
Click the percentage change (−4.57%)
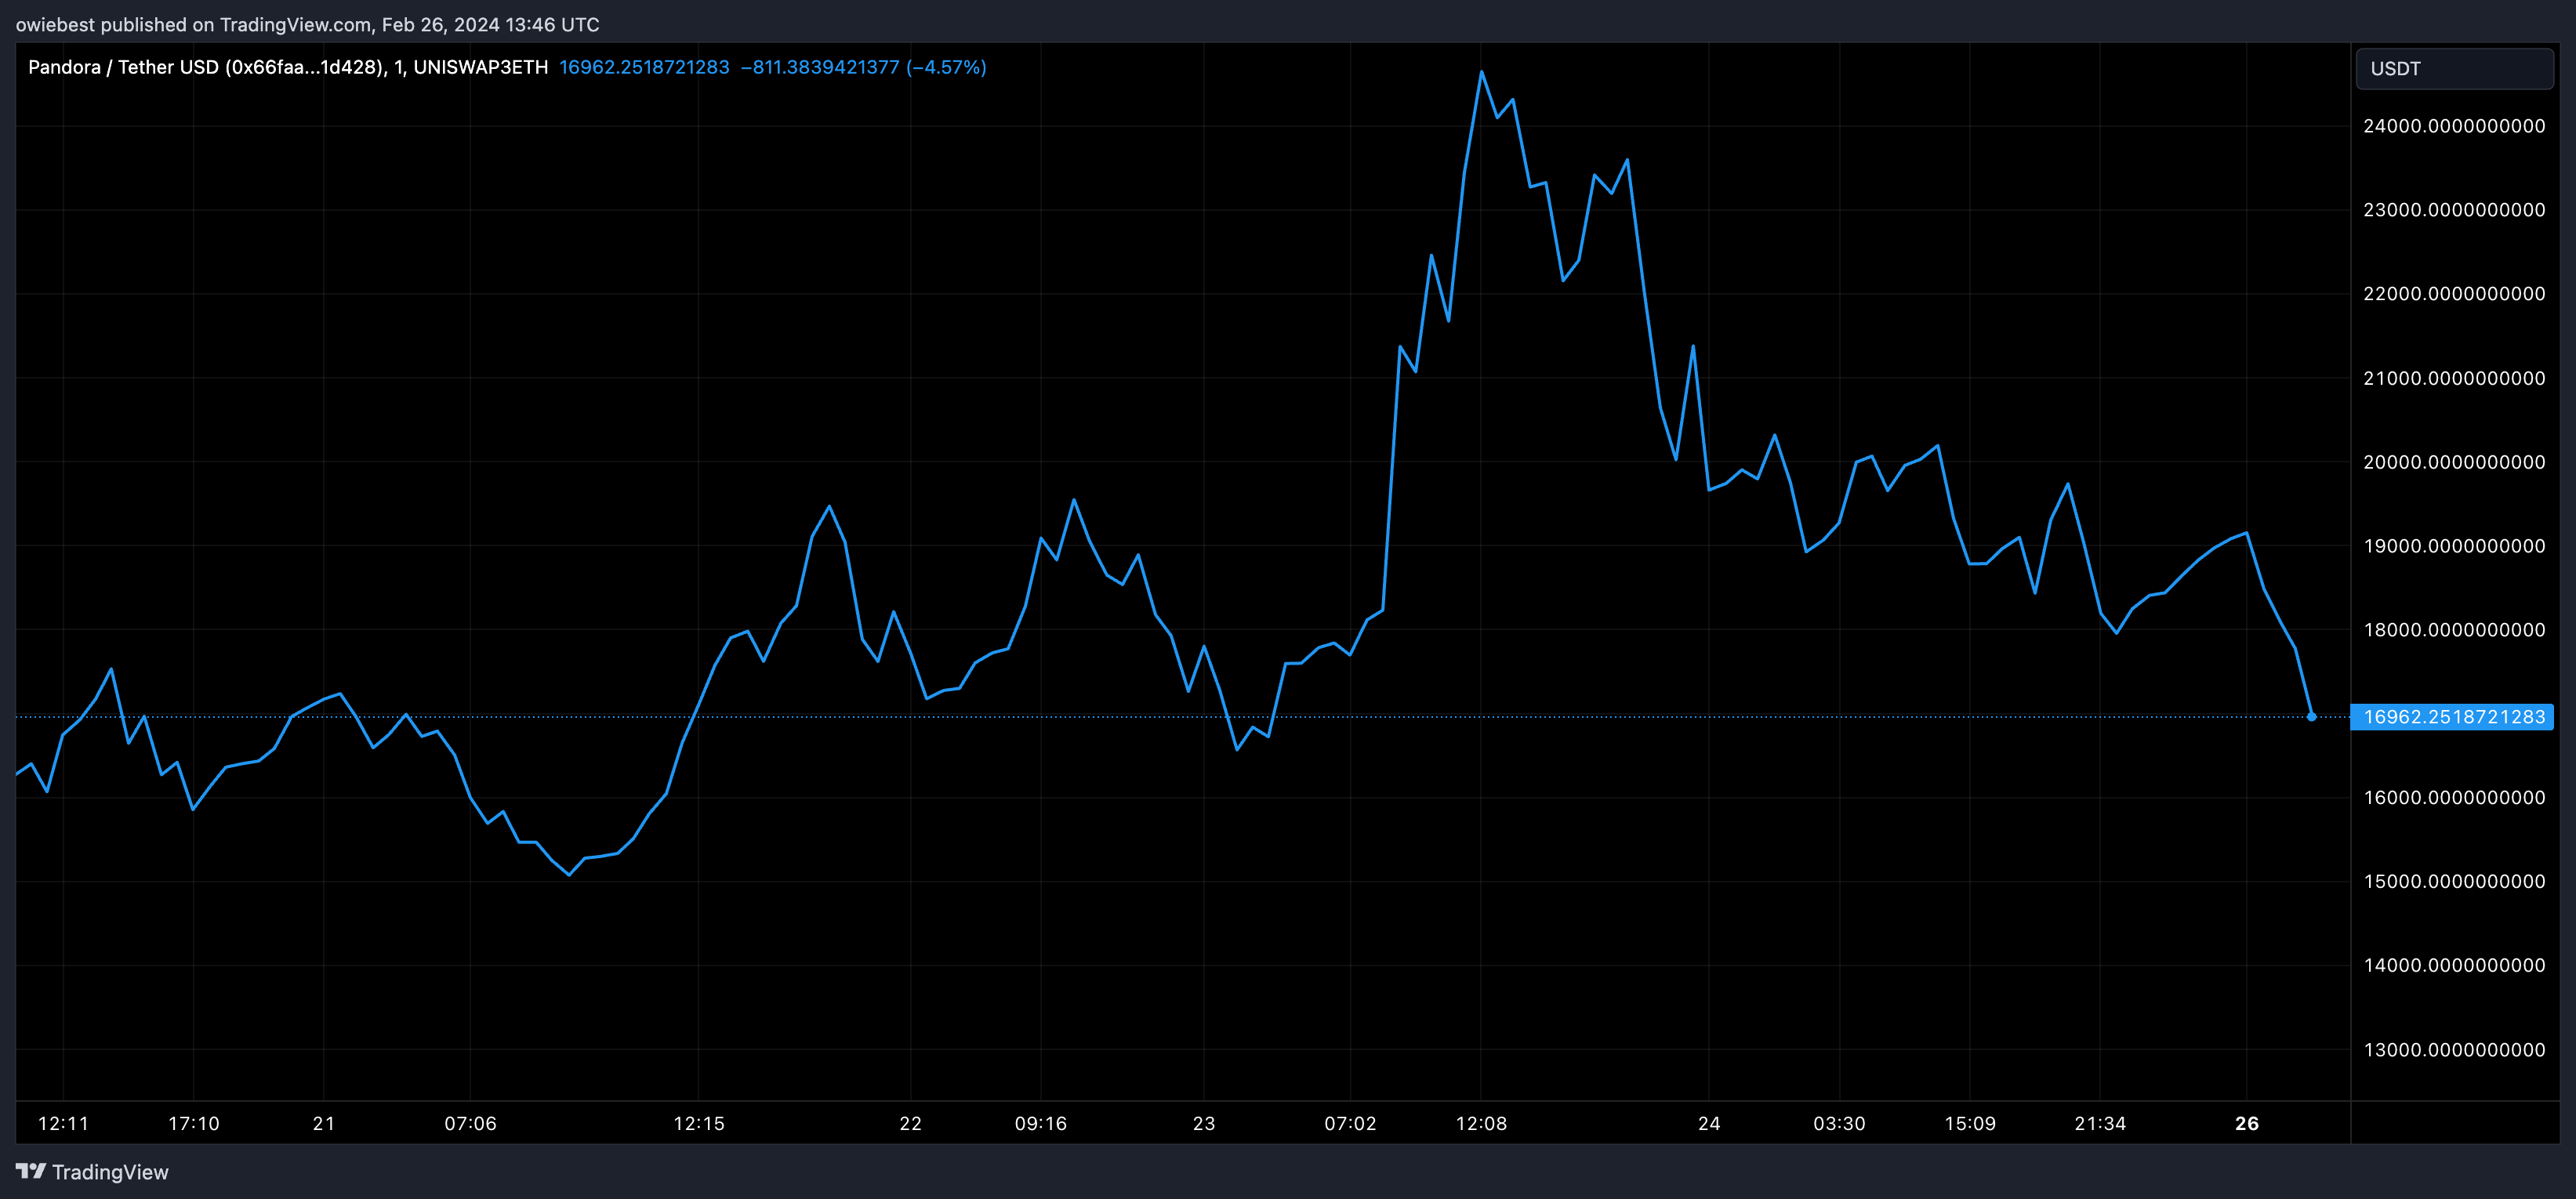coord(946,67)
